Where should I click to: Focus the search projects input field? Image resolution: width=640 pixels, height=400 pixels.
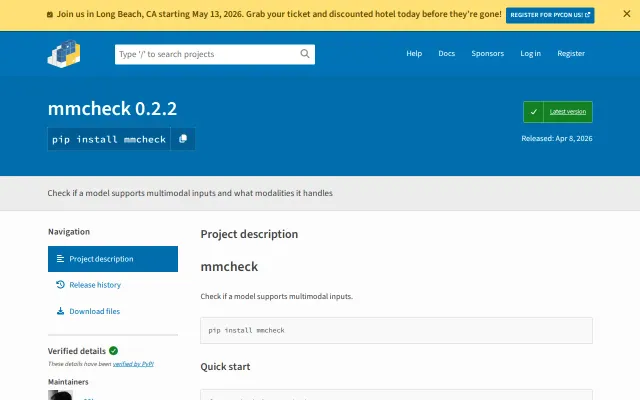coord(215,54)
